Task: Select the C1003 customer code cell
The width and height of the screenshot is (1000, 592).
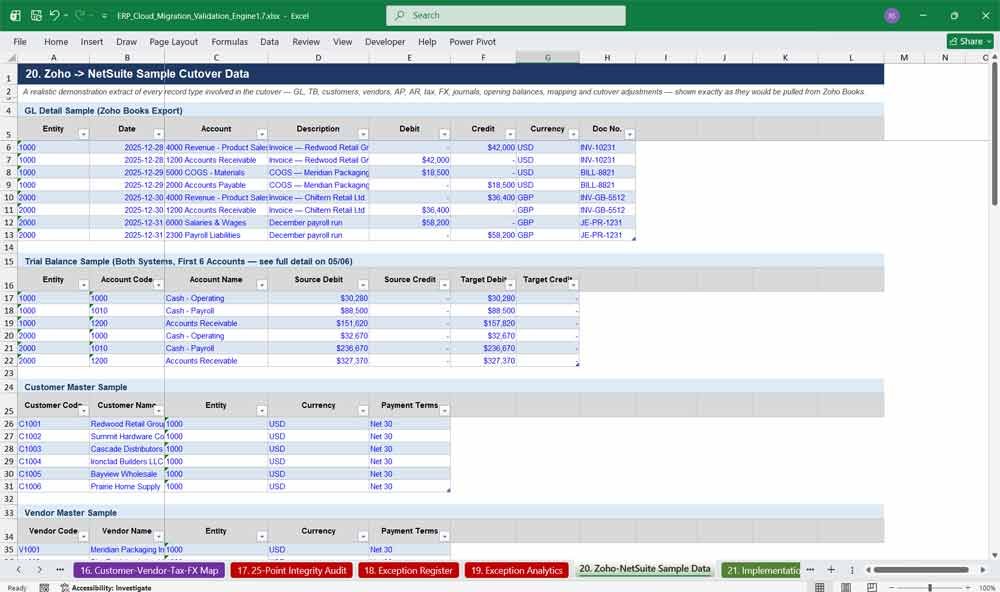Action: click(x=54, y=448)
